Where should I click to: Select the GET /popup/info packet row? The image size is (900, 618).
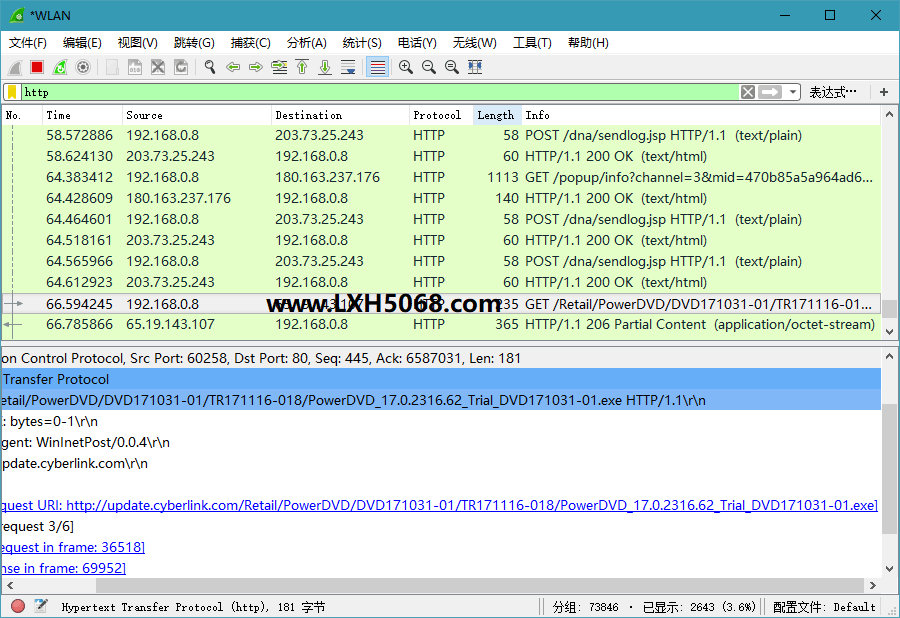(441, 177)
